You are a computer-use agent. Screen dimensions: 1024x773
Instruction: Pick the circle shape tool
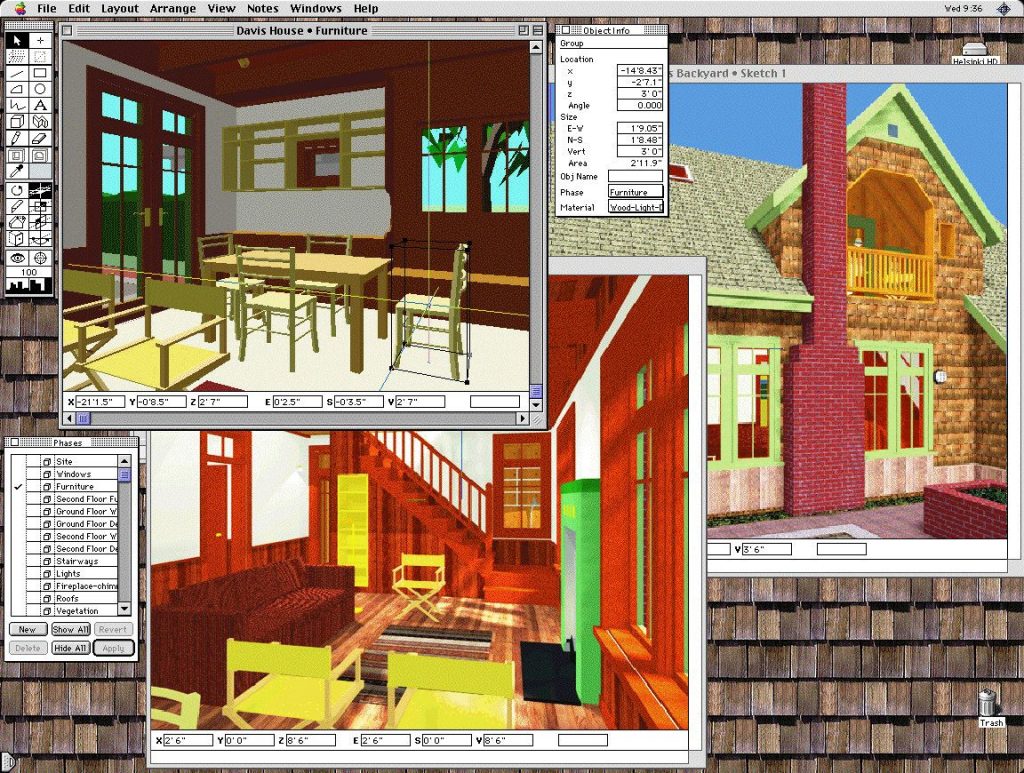pos(40,89)
